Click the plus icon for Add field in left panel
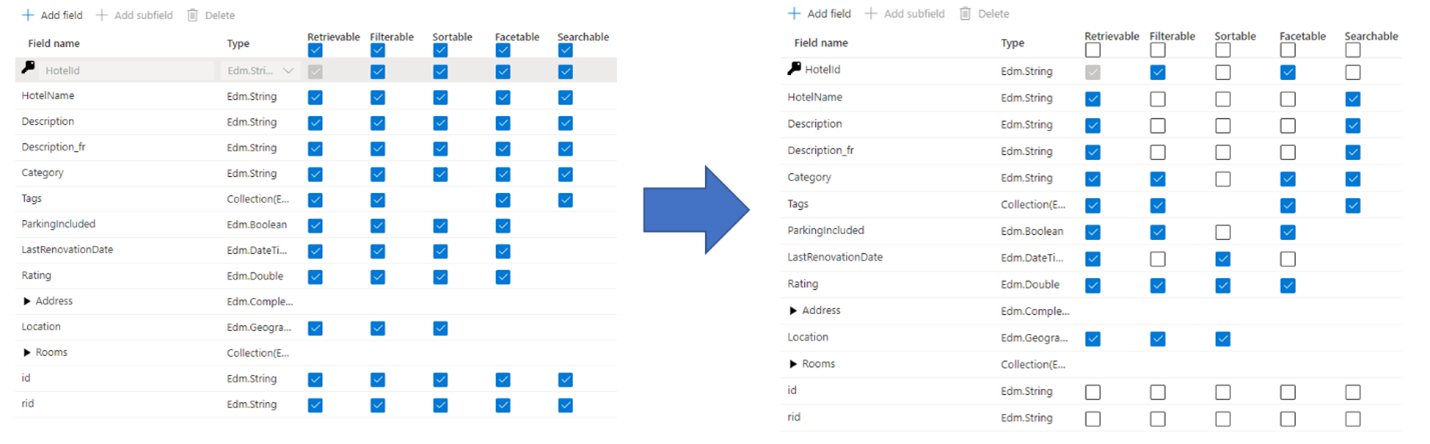 pyautogui.click(x=28, y=15)
